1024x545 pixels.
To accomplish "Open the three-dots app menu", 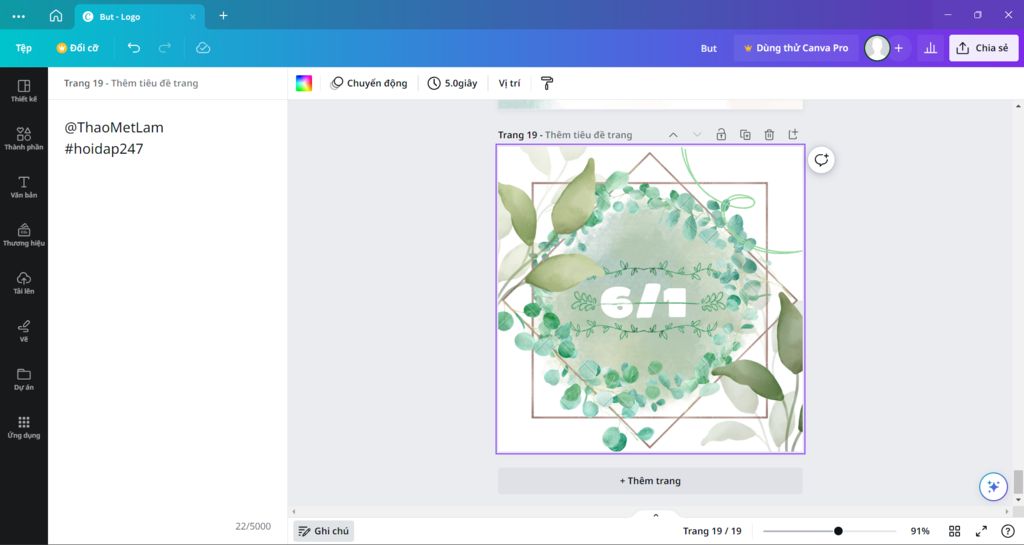I will point(19,16).
